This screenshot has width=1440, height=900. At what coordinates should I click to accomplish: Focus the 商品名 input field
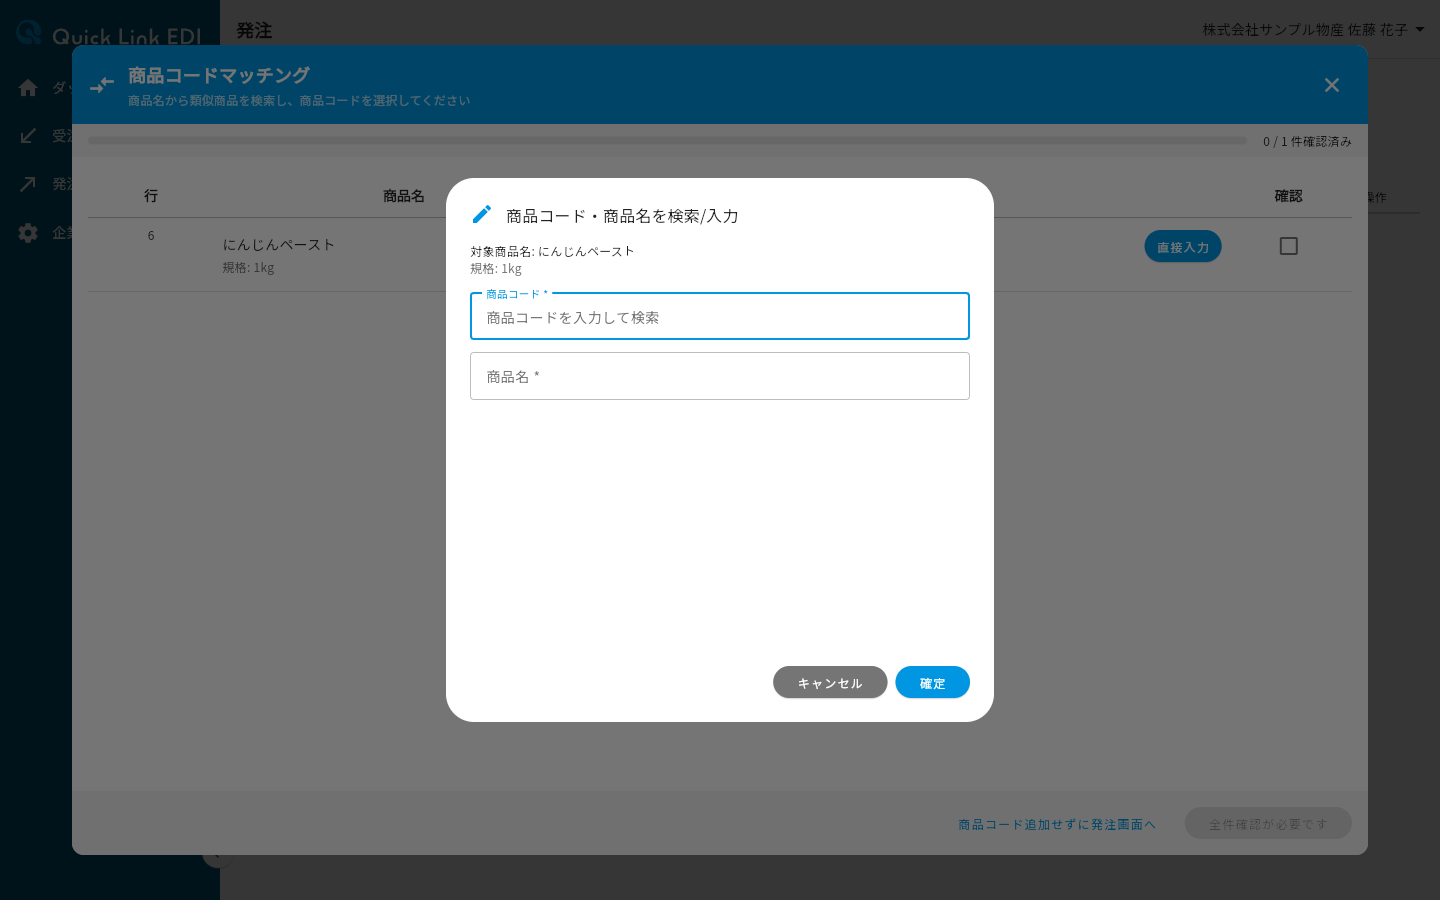pos(720,376)
